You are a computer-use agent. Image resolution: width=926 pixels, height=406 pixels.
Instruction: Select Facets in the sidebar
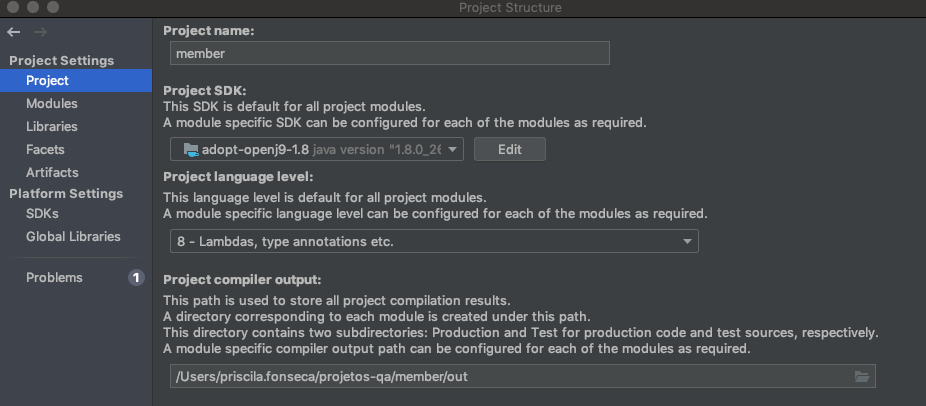(x=46, y=149)
